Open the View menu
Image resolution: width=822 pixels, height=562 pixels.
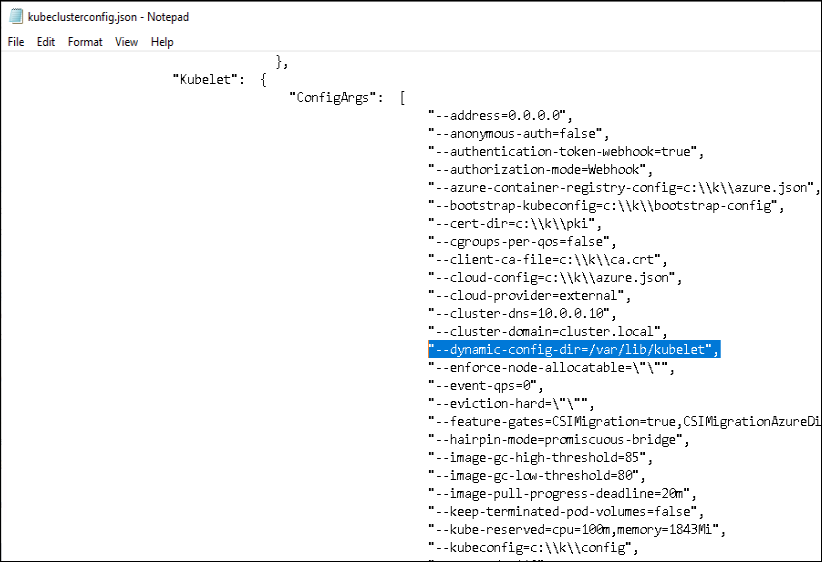[126, 42]
